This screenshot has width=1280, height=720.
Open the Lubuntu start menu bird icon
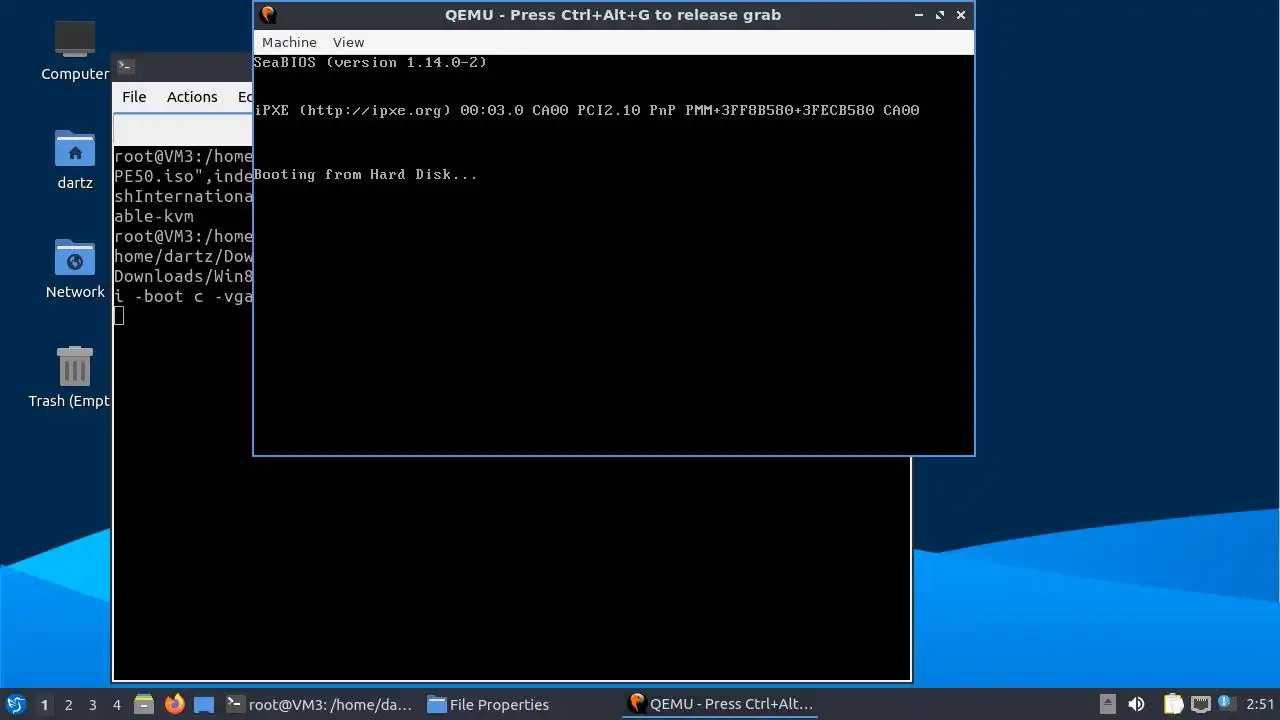click(16, 704)
